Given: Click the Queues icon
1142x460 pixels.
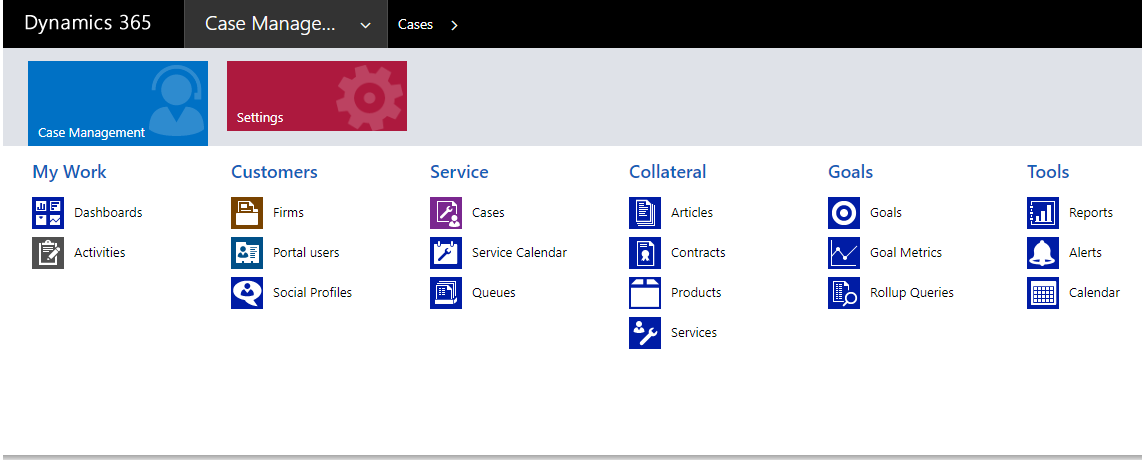Looking at the screenshot, I should (446, 293).
